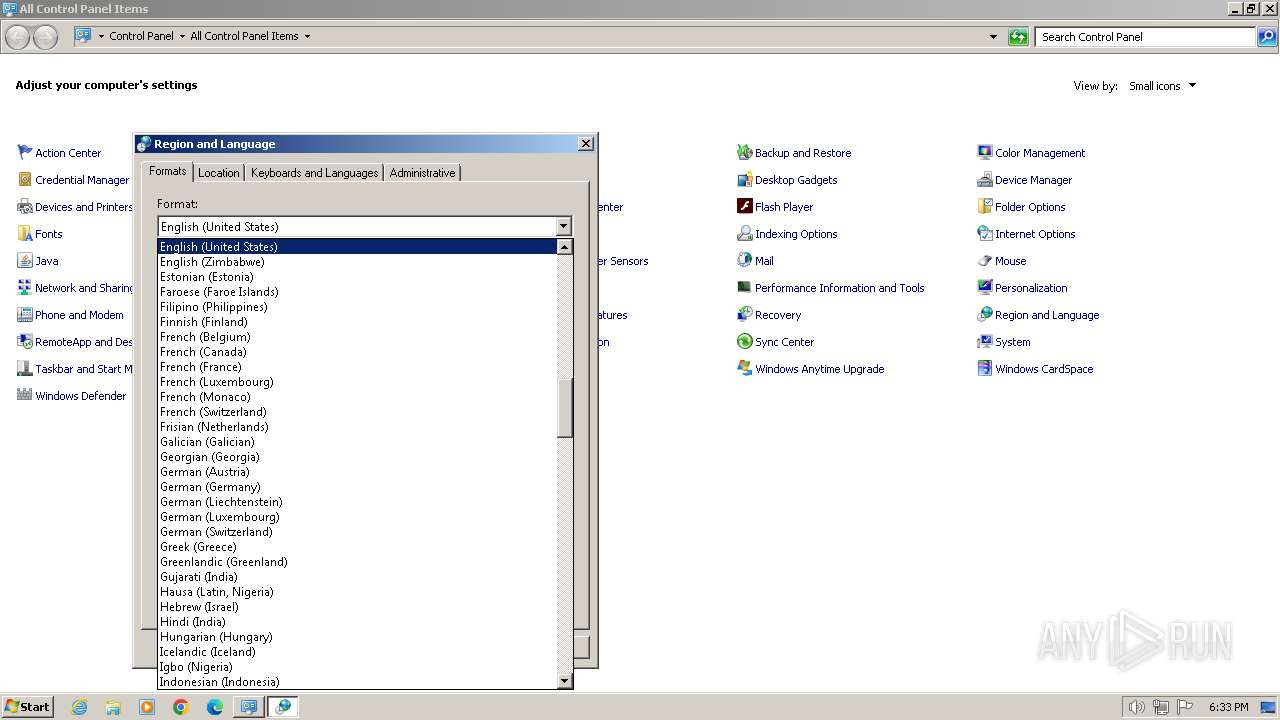
Task: Expand the Control Panel breadcrumb arrow
Action: point(182,36)
